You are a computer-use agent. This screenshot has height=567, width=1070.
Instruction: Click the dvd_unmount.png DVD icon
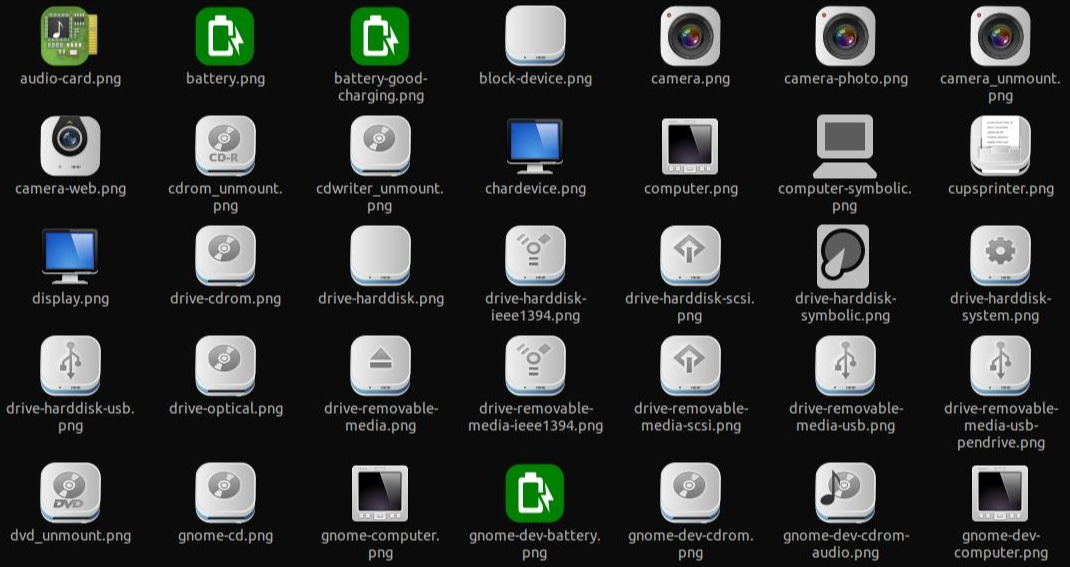tap(70, 493)
